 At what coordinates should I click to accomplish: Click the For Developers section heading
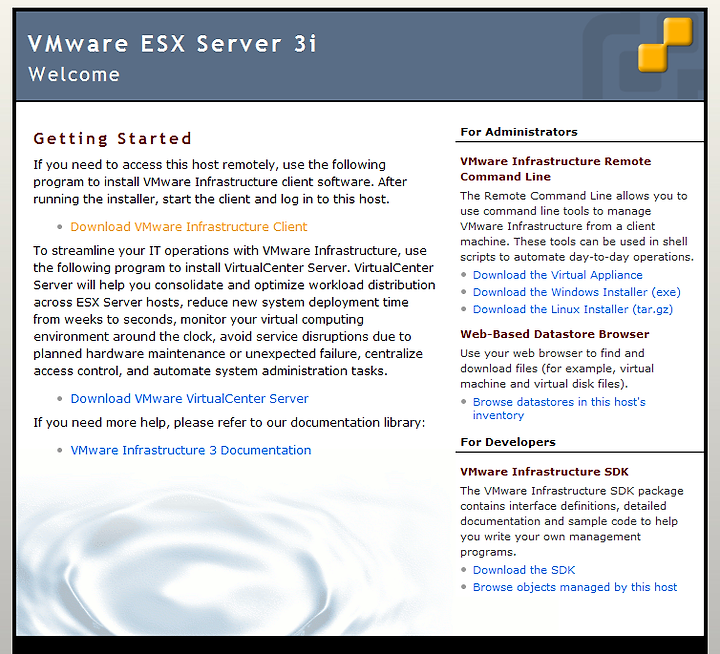pyautogui.click(x=508, y=442)
